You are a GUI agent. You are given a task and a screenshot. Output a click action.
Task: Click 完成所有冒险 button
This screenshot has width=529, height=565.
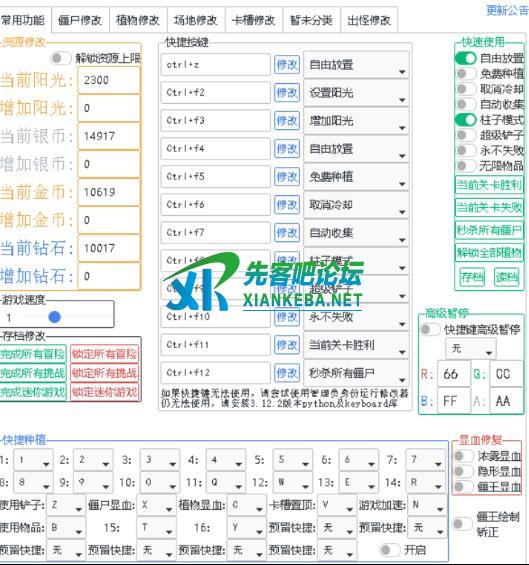click(x=33, y=354)
